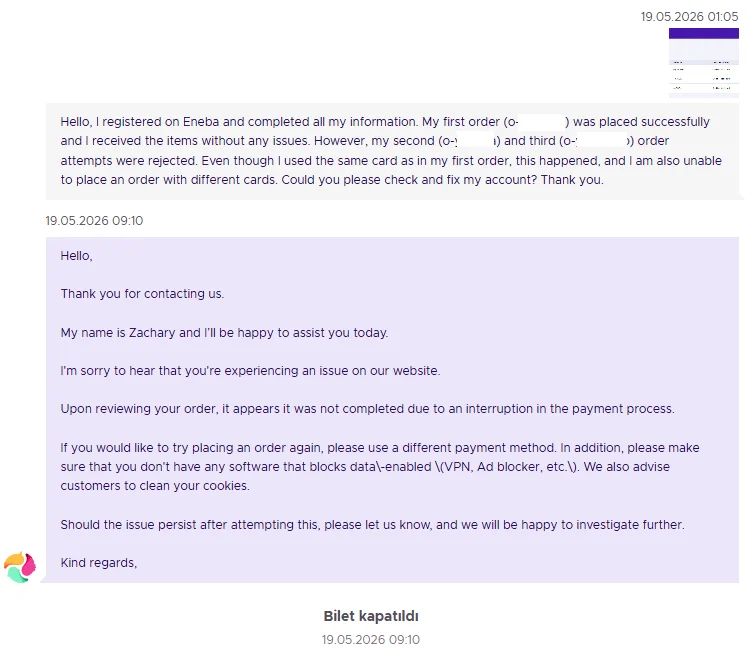Image resolution: width=748 pixels, height=649 pixels.
Task: Click the 'Upon reviewing your order' sentence
Action: [x=367, y=409]
